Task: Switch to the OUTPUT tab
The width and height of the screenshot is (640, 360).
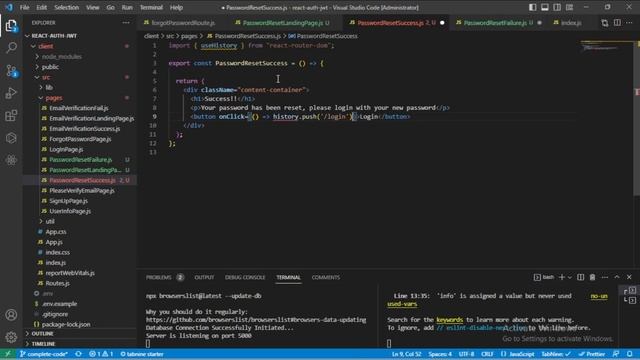Action: 204,277
